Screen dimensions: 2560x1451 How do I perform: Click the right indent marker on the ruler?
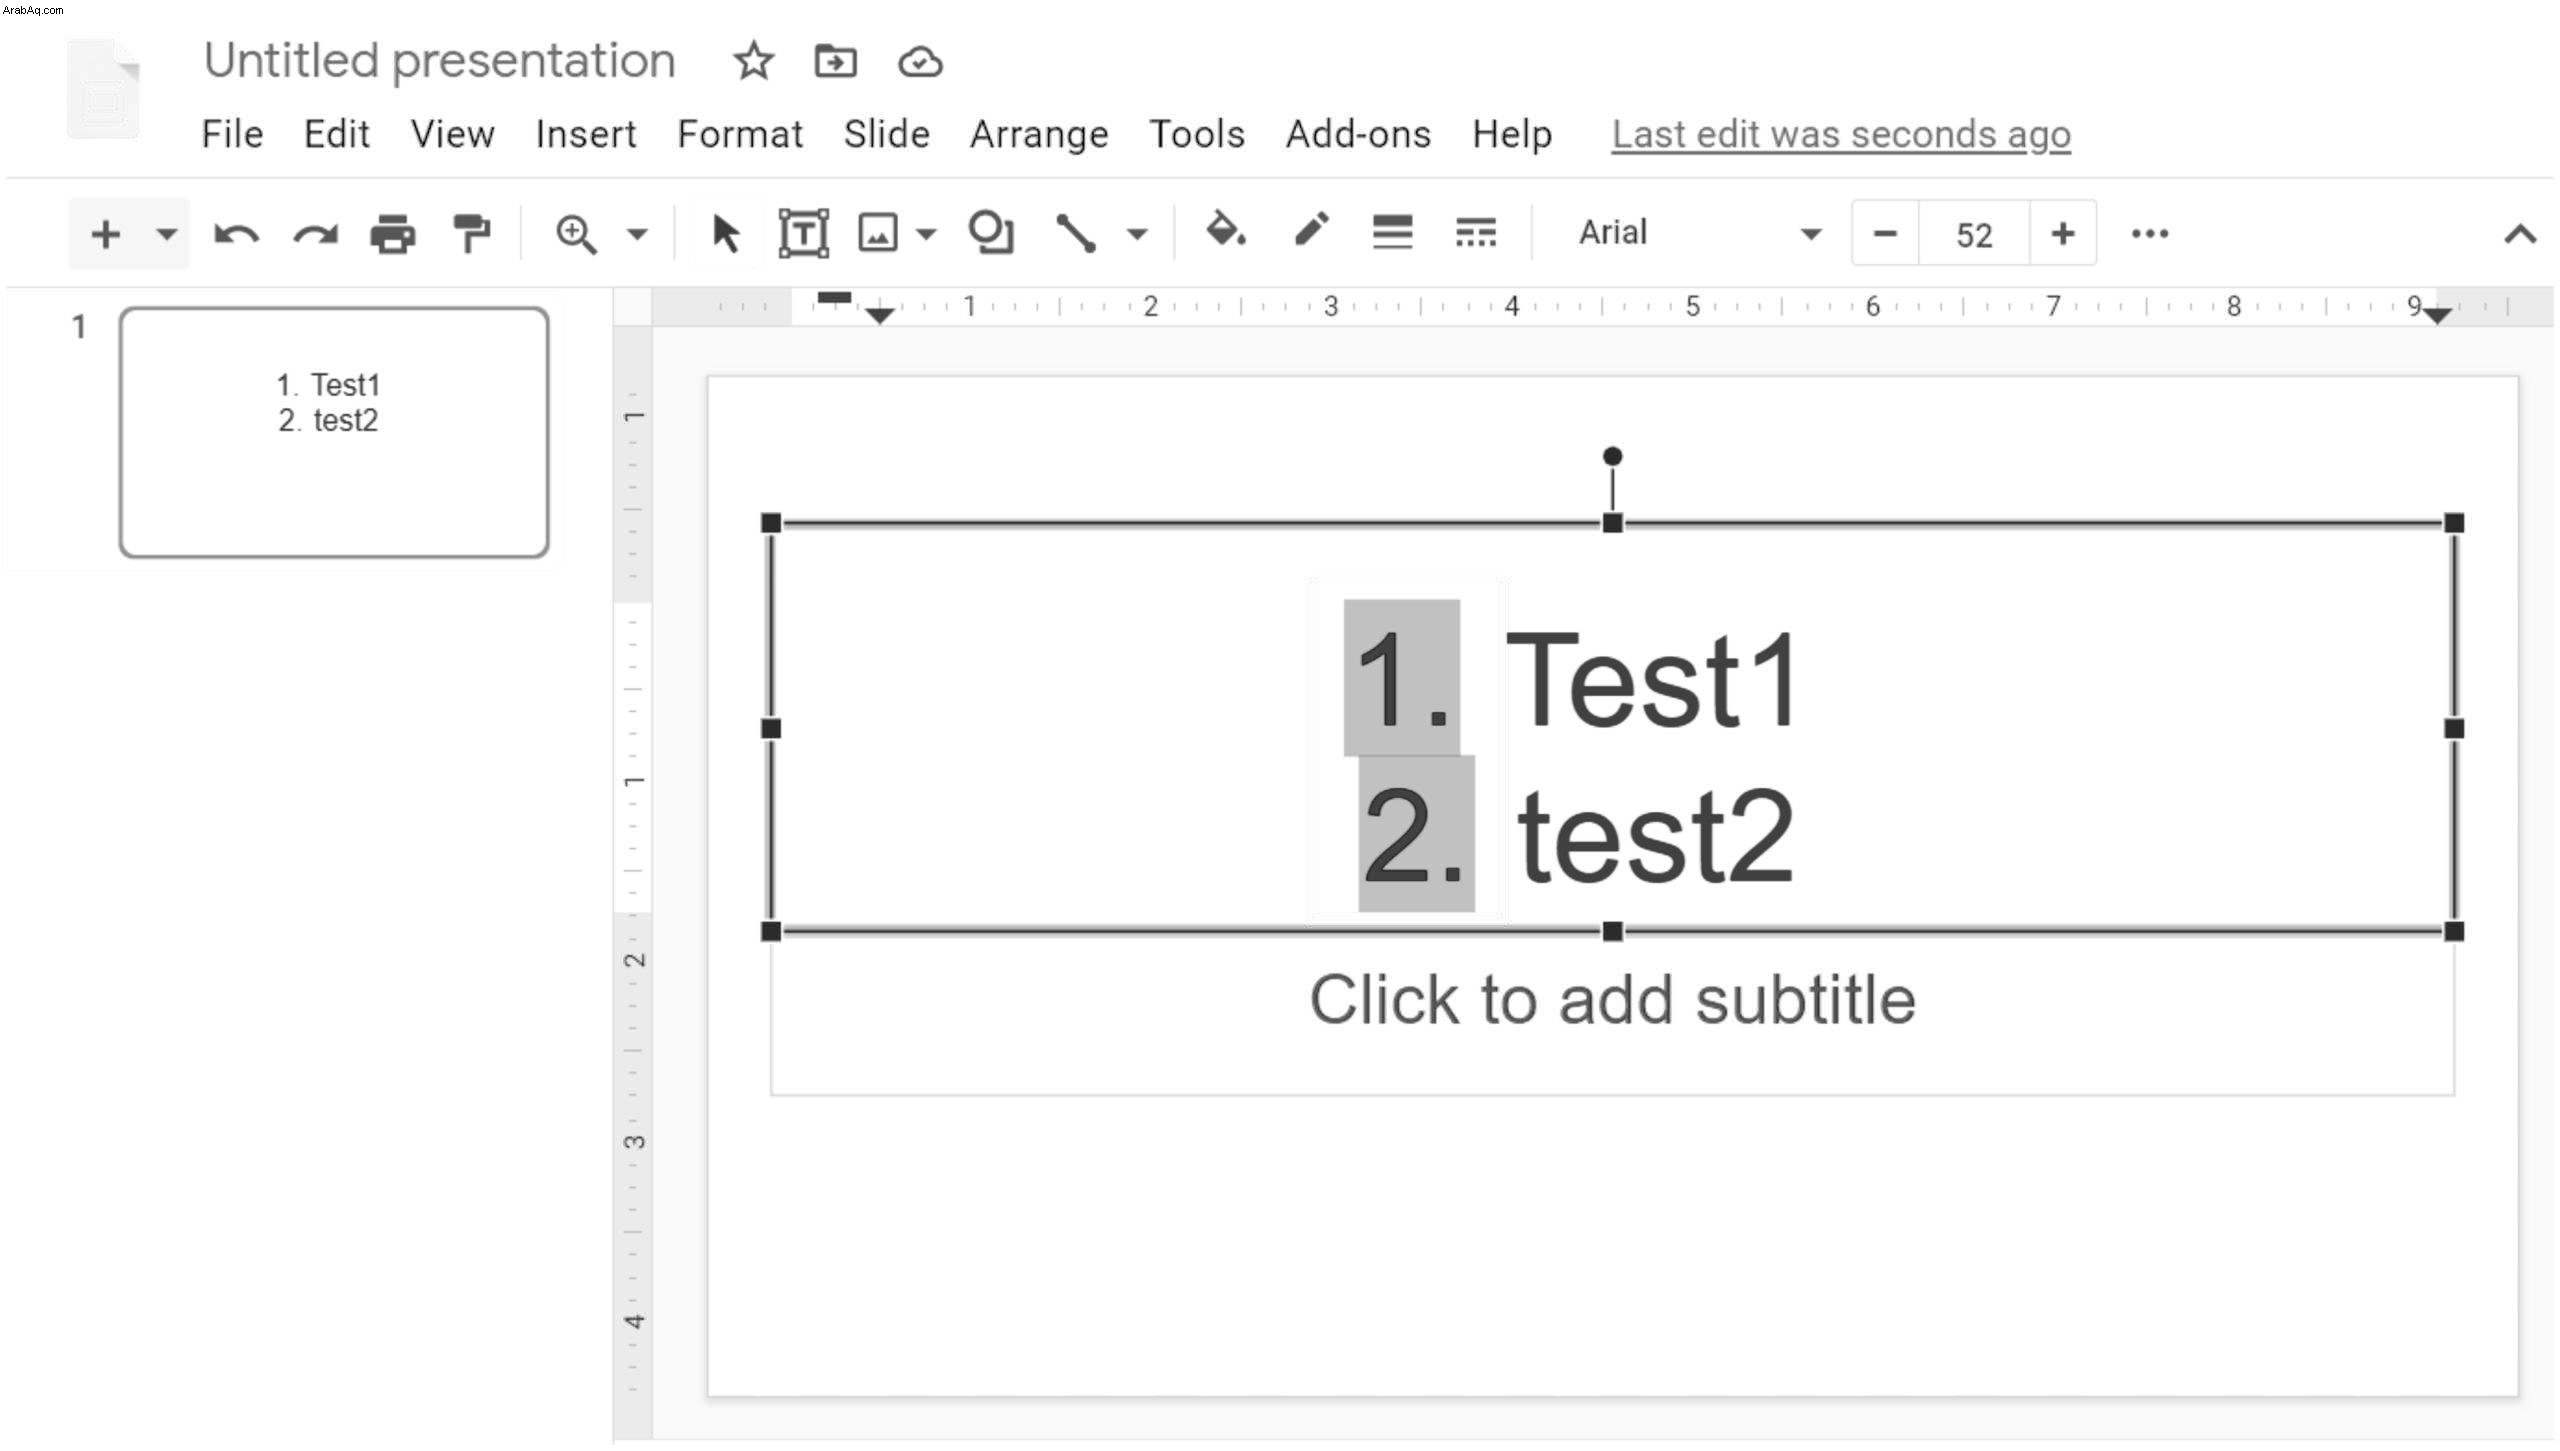click(x=2438, y=316)
